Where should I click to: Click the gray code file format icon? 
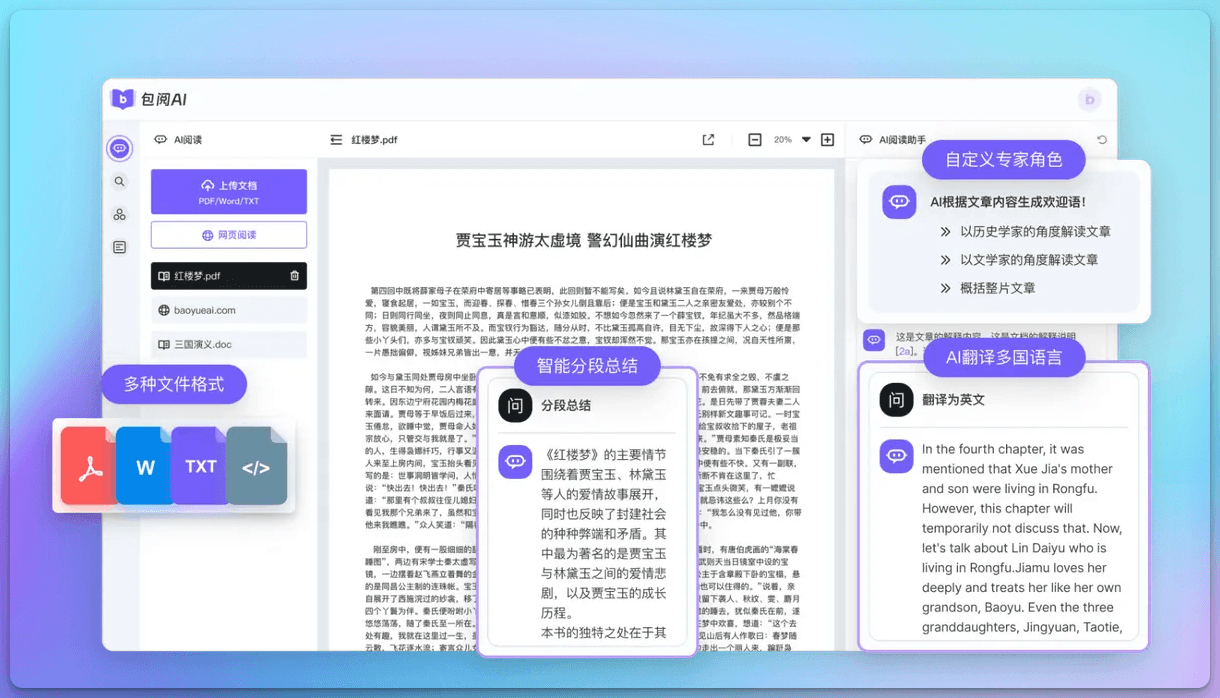tap(256, 466)
